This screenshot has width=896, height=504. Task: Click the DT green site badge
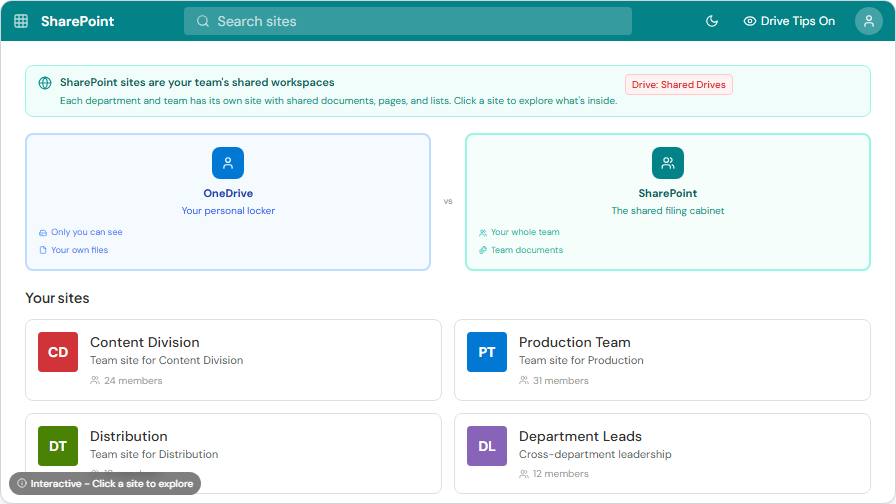(58, 446)
